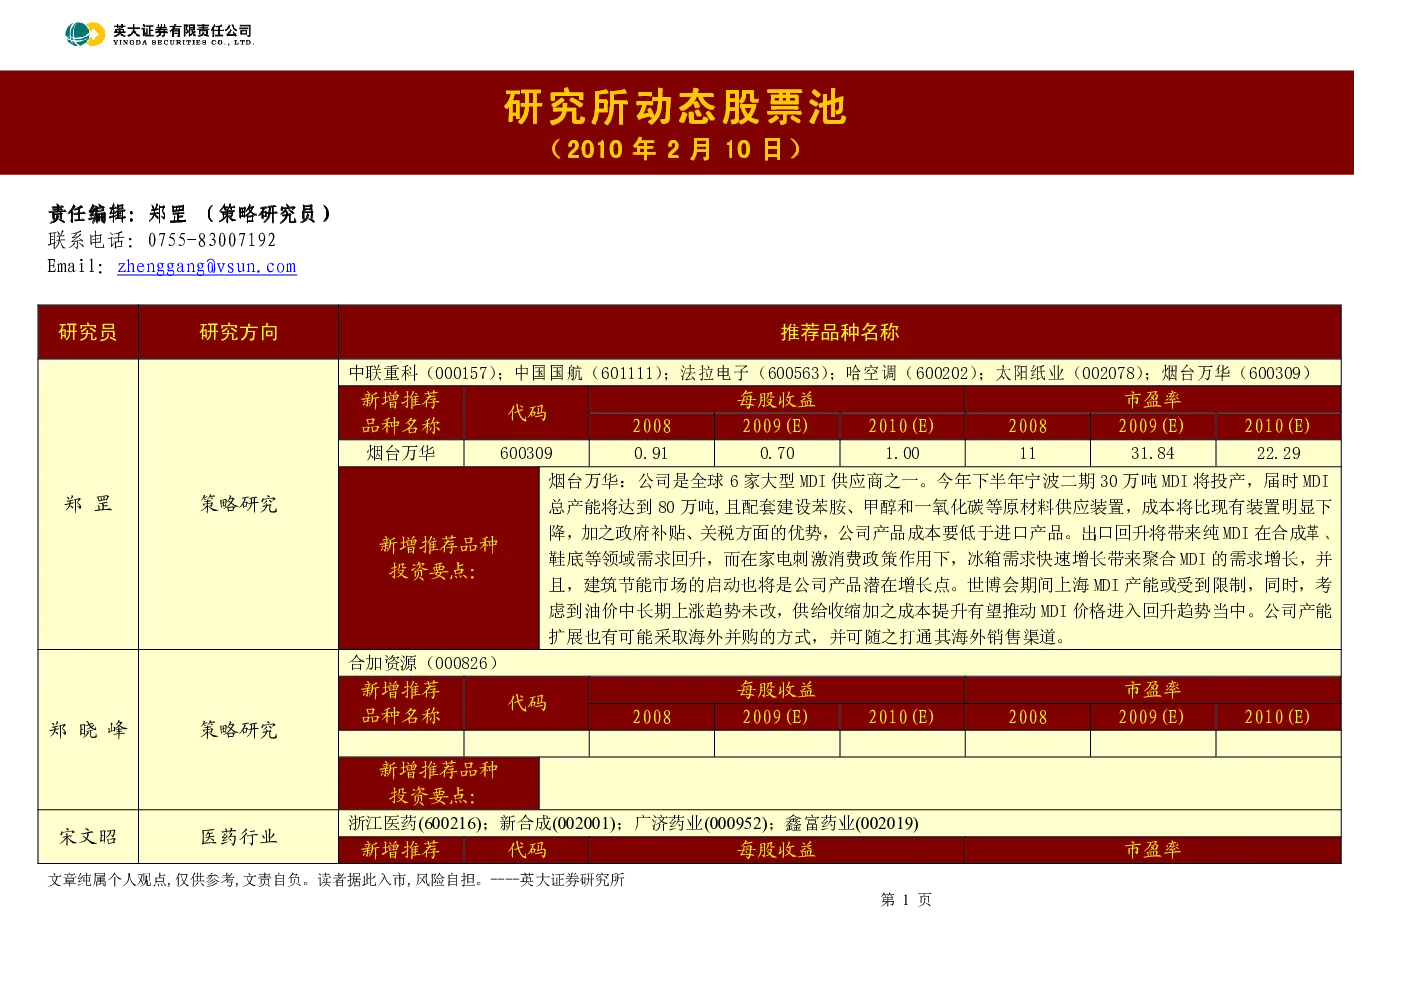Click the P/E value 31.84

(1153, 453)
